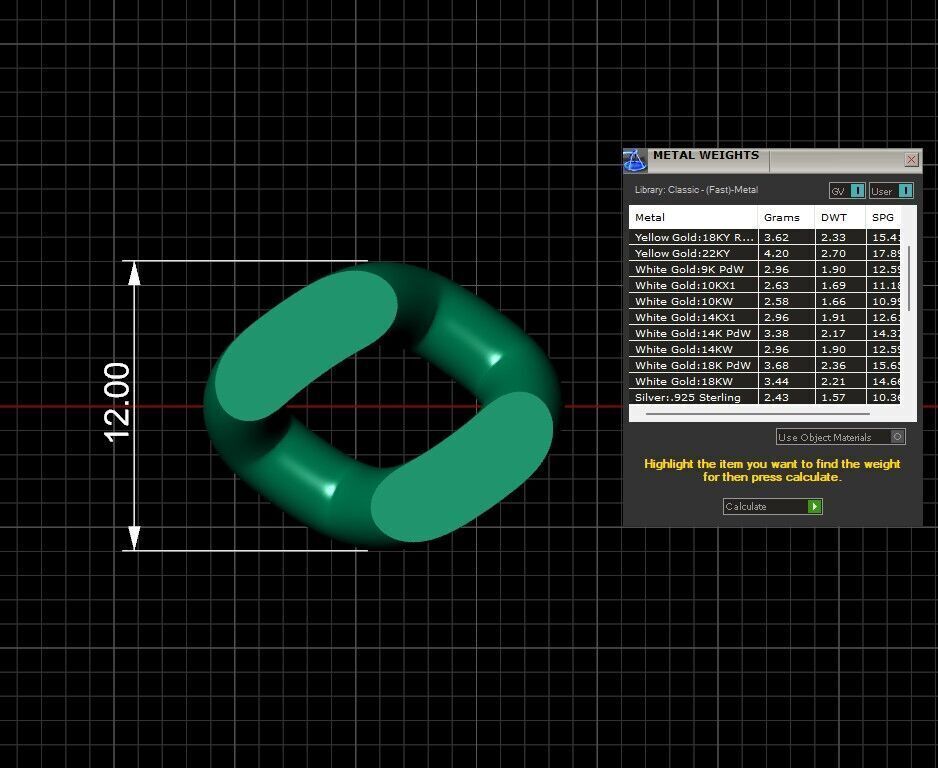This screenshot has height=768, width=938.
Task: Sort by the Metal column header
Action: pyautogui.click(x=693, y=217)
